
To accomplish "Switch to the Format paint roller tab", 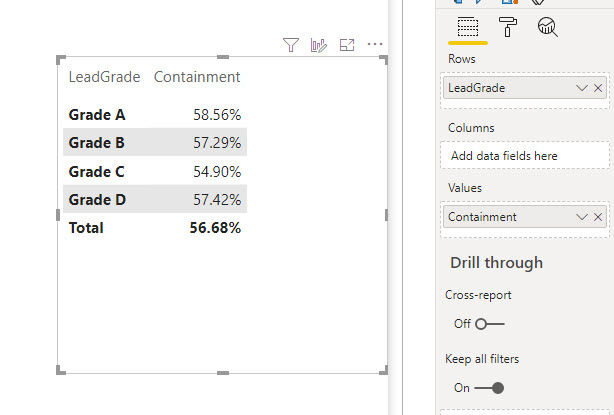I will coord(508,27).
